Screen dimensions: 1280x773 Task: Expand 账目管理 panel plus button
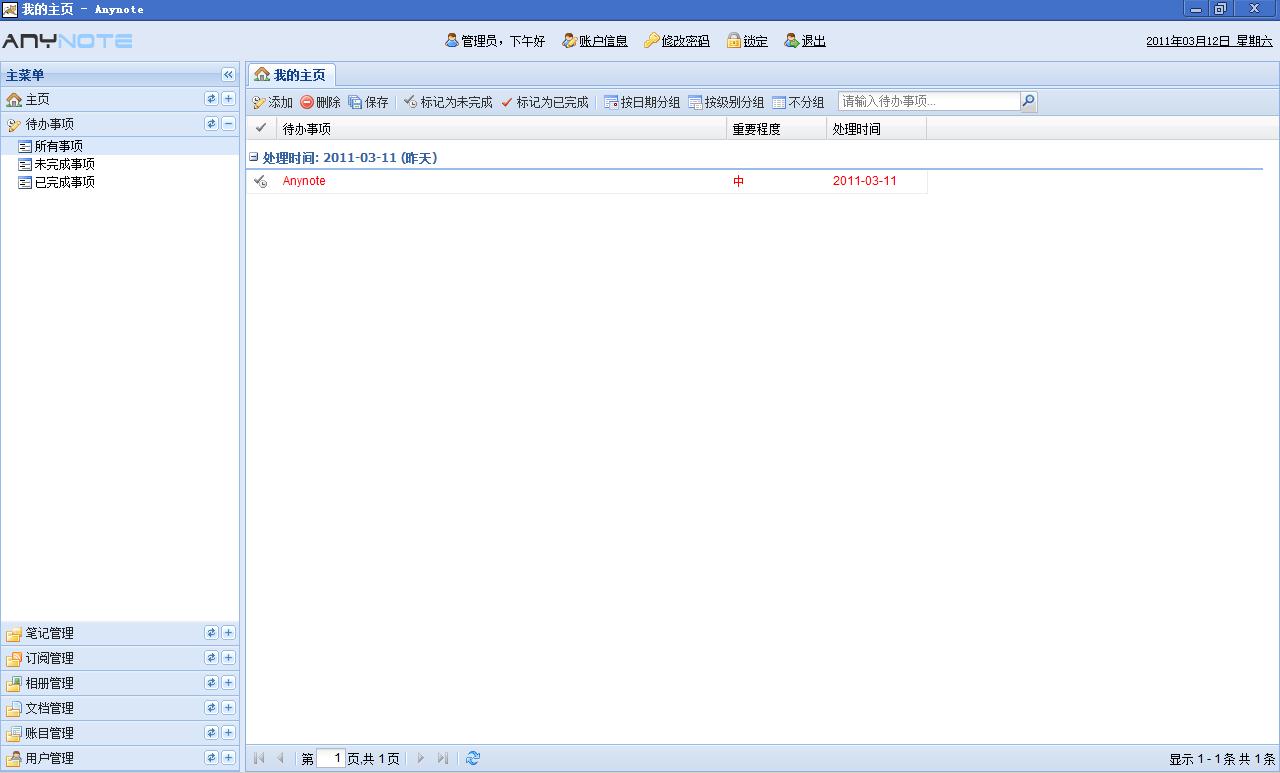[228, 732]
